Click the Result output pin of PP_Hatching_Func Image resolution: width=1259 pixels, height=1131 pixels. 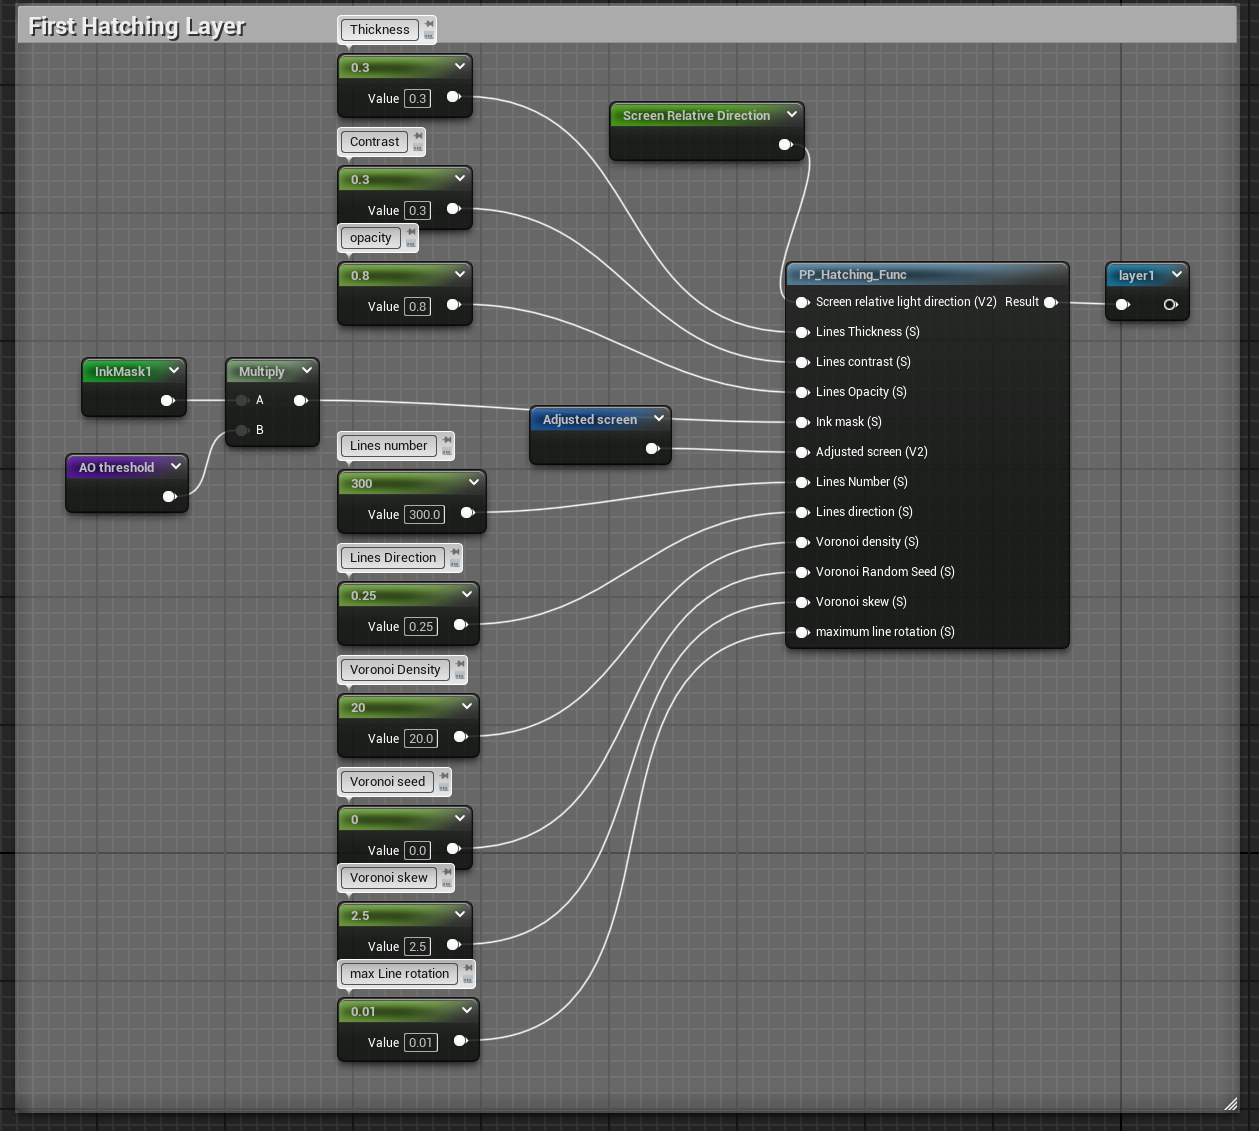click(x=1050, y=302)
